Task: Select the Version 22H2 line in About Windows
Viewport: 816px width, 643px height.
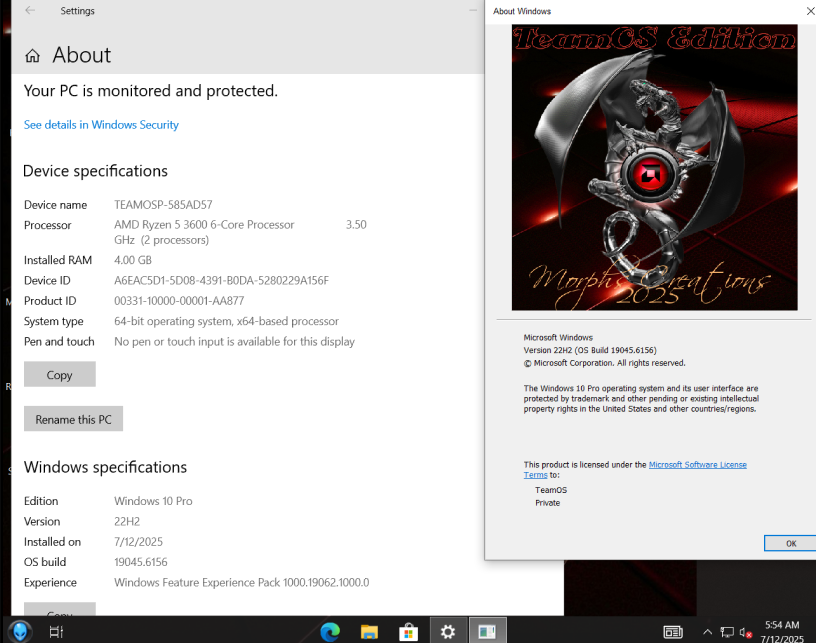Action: [590, 350]
